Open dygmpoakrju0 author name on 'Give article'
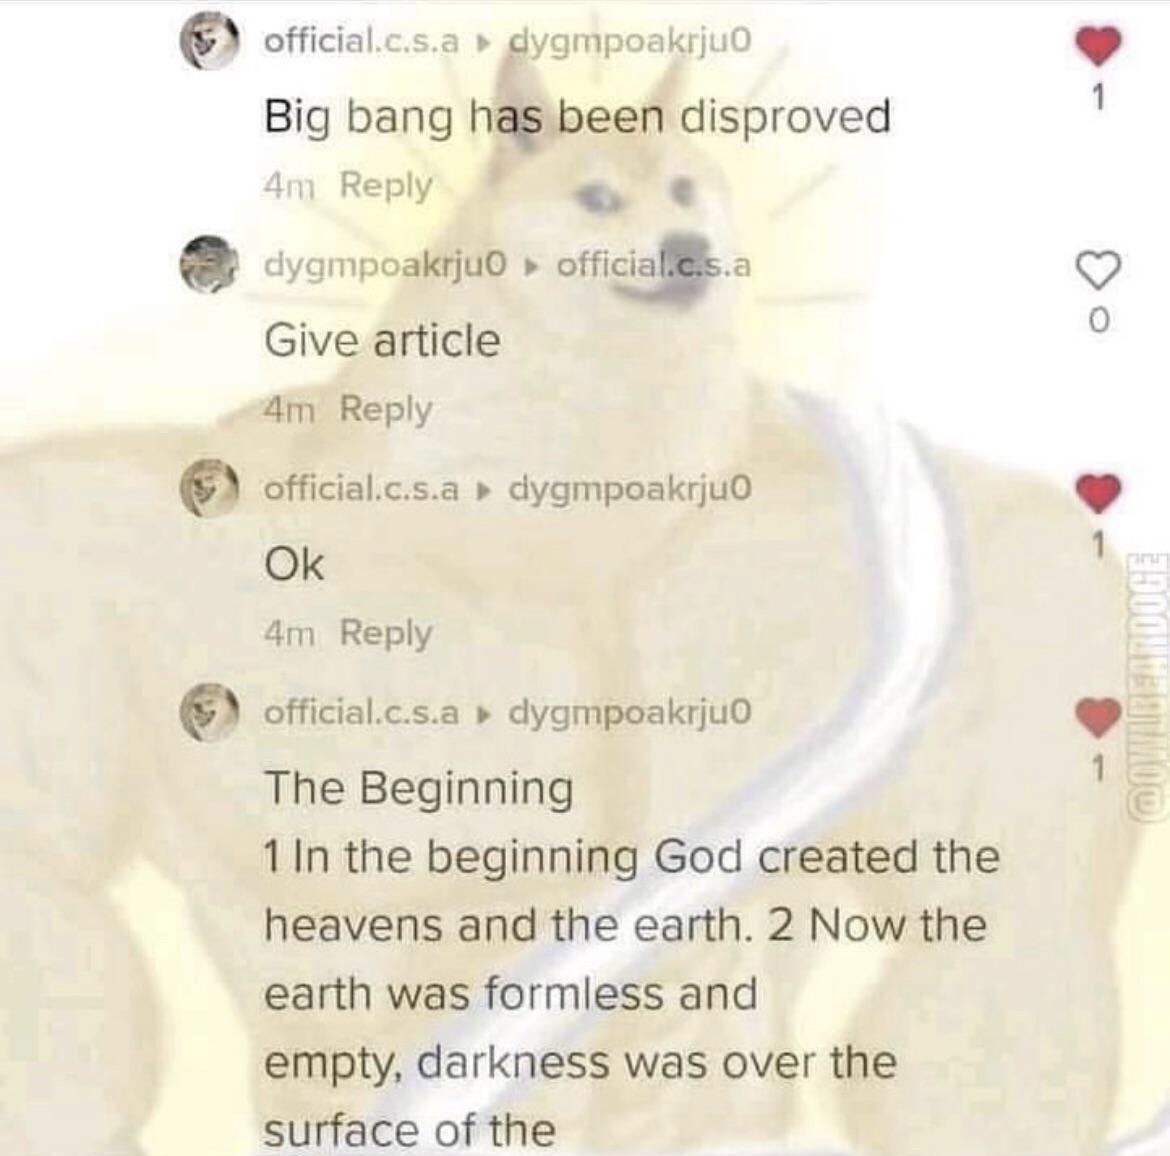 click(x=385, y=266)
